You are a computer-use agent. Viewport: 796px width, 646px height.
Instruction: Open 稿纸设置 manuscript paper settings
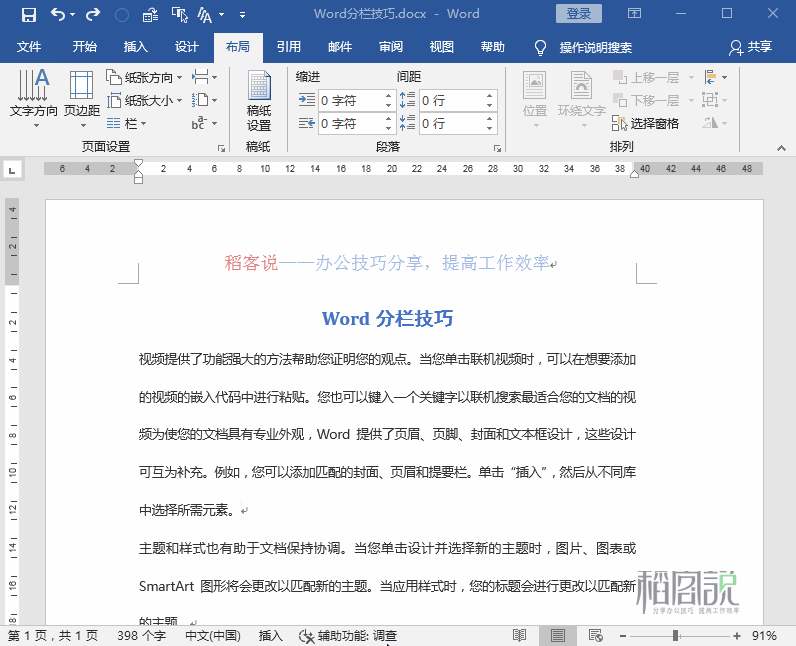(259, 100)
